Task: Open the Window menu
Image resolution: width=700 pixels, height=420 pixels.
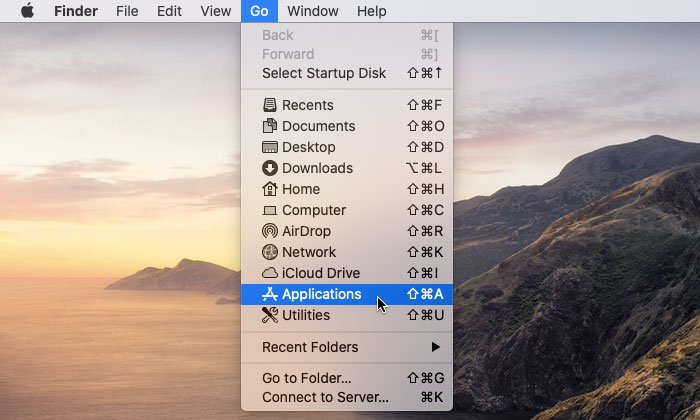Action: pyautogui.click(x=312, y=11)
